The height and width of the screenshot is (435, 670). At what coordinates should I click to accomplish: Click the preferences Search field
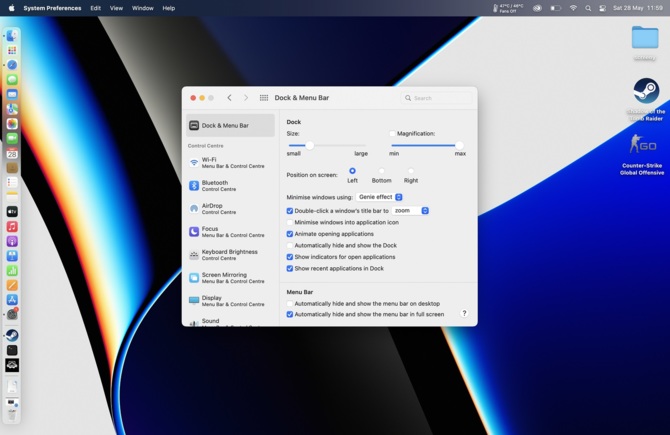pos(437,98)
